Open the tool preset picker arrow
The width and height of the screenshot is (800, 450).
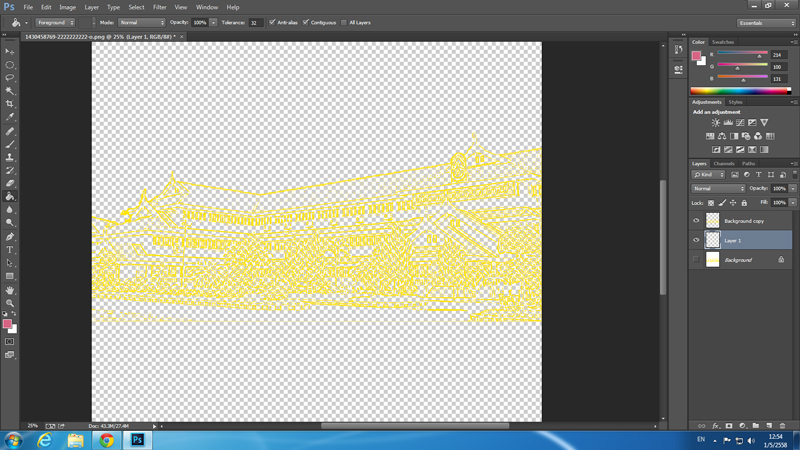tap(27, 22)
